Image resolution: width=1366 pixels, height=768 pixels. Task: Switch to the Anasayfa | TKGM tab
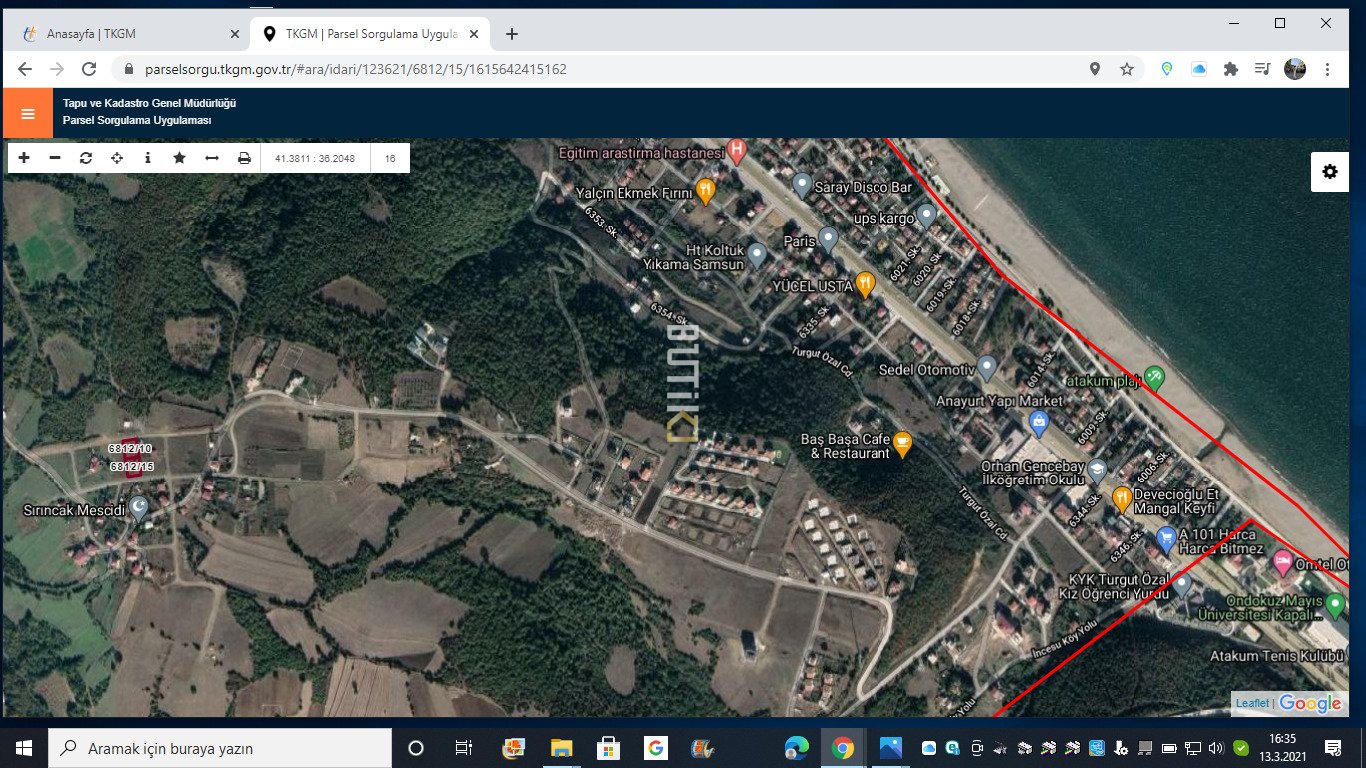click(130, 34)
